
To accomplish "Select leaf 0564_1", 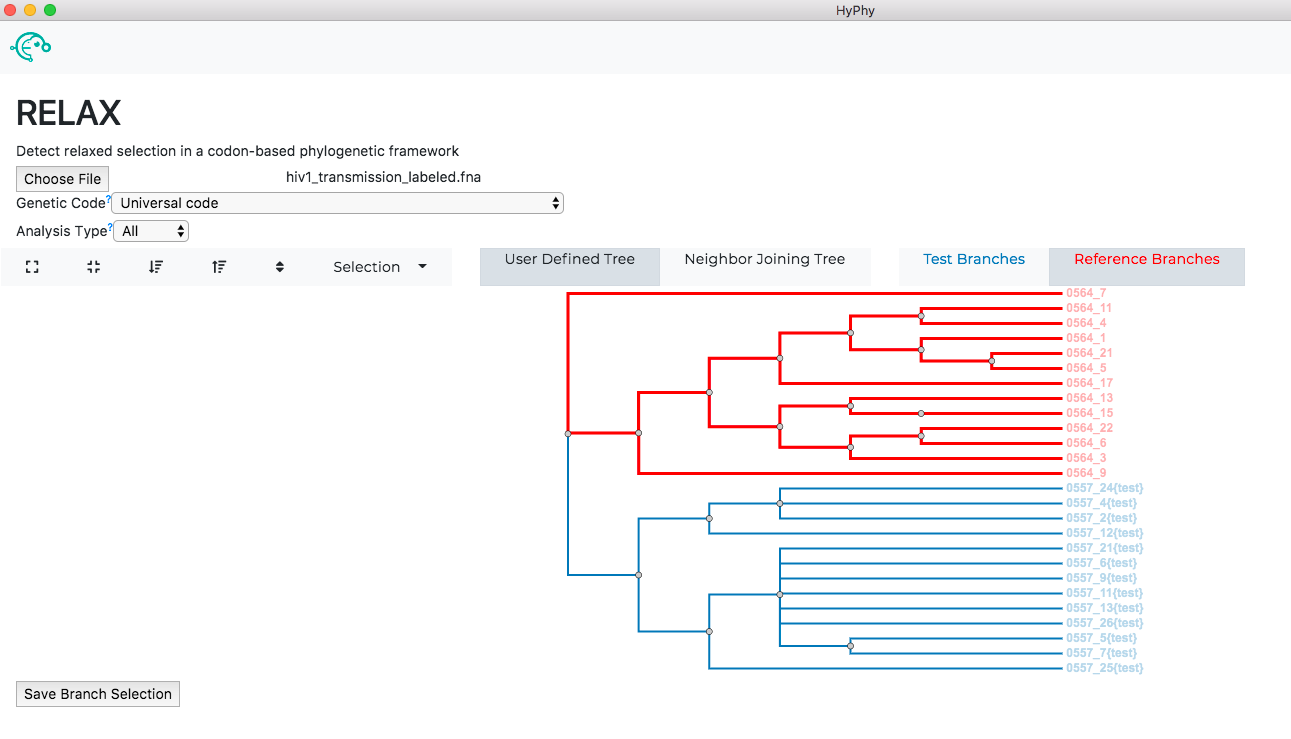I will click(1086, 338).
